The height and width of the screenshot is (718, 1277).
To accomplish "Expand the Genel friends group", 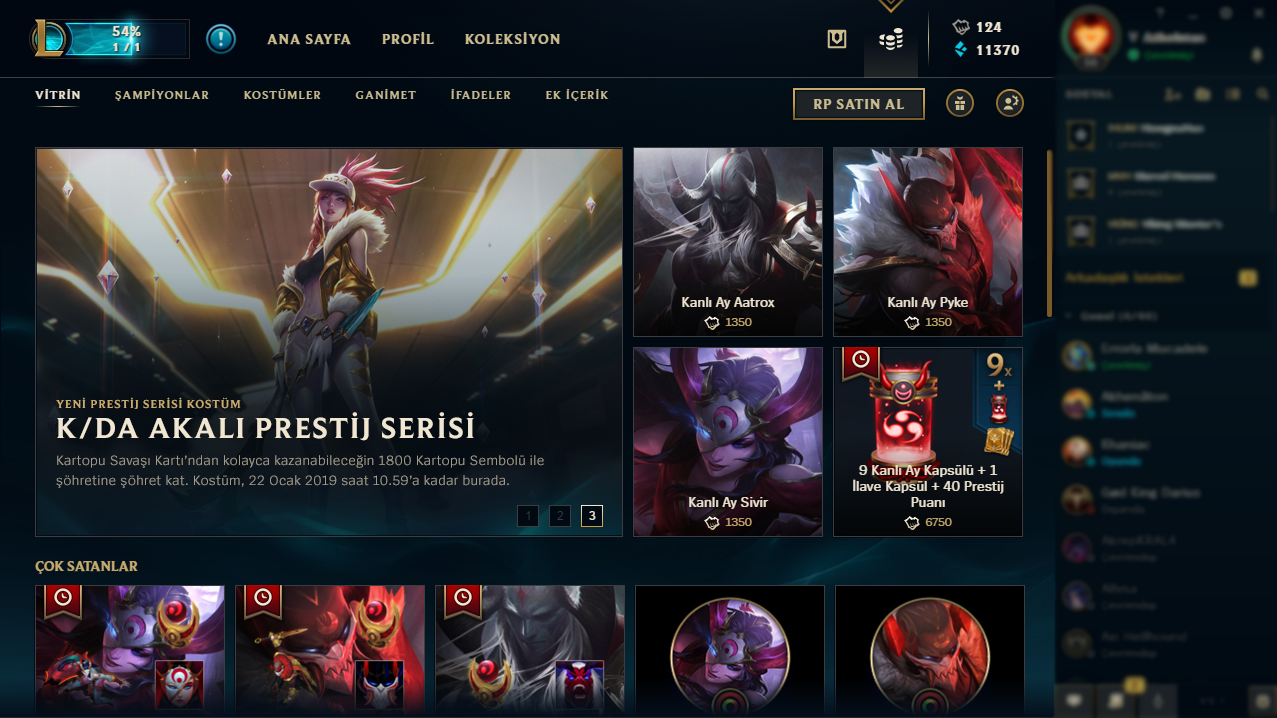I will pos(1110,316).
